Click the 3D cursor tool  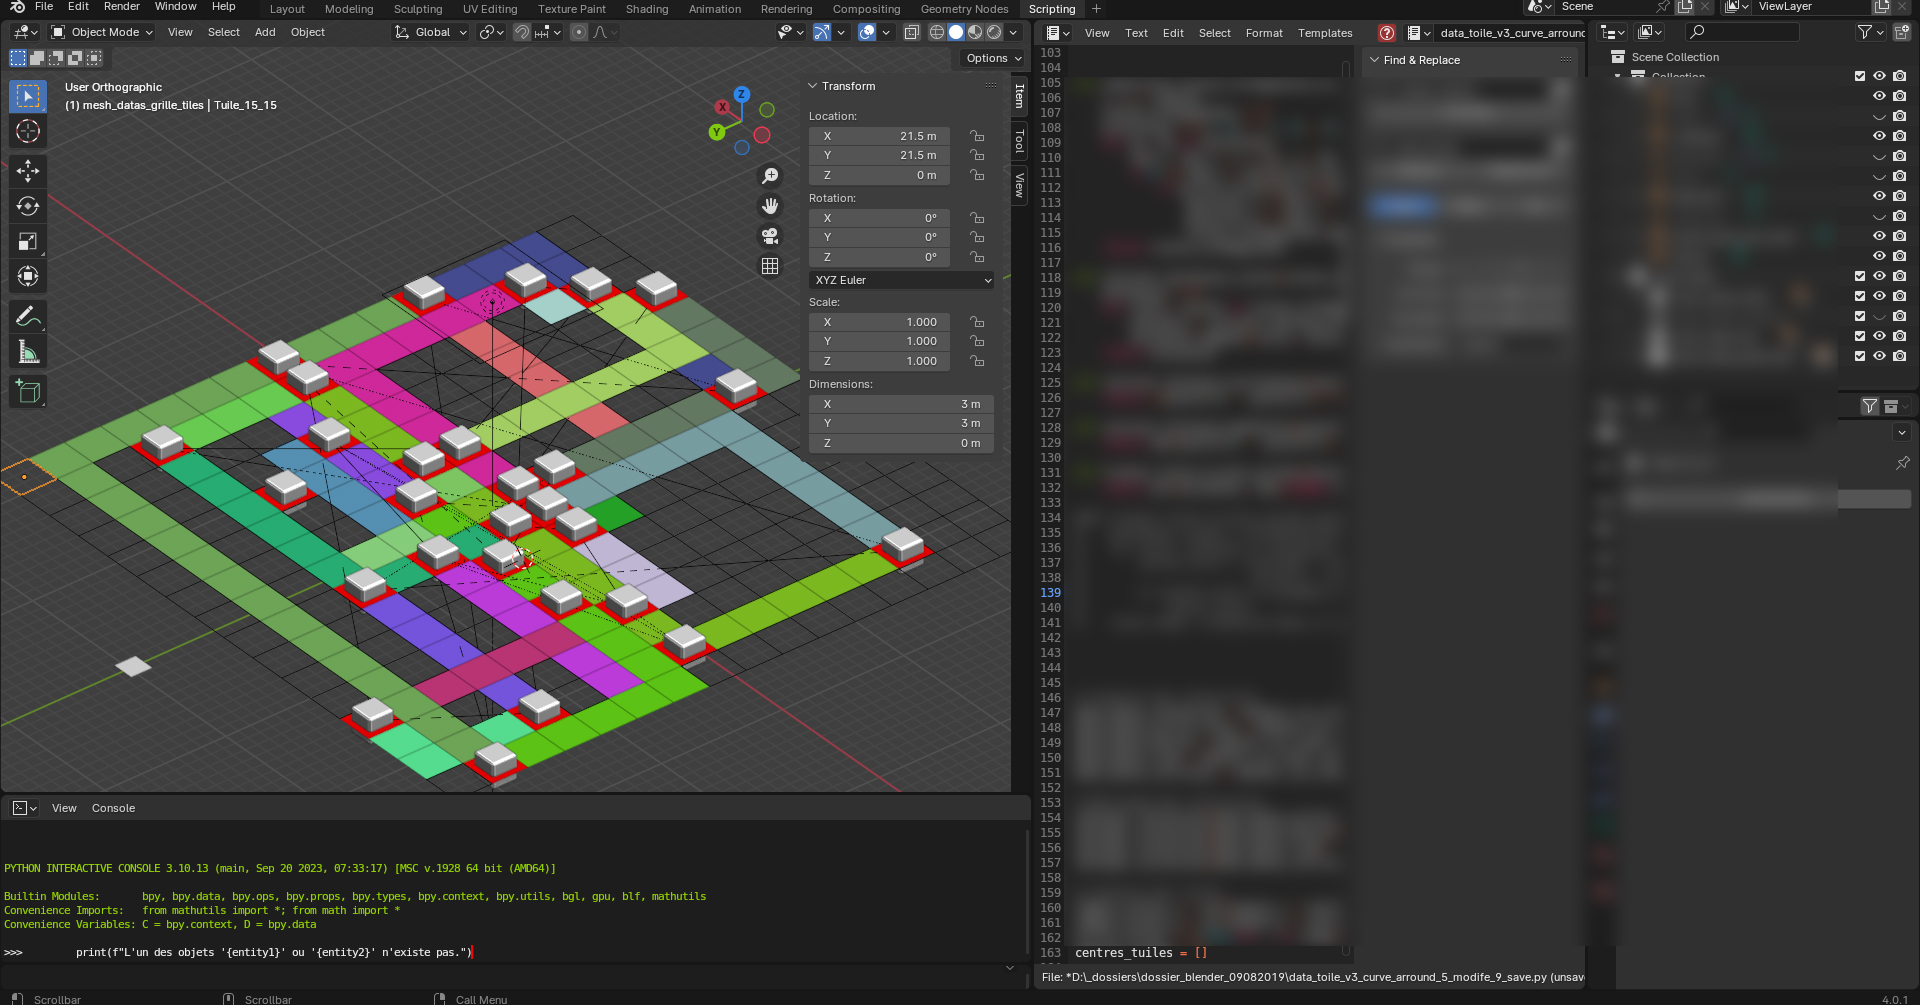coord(28,131)
